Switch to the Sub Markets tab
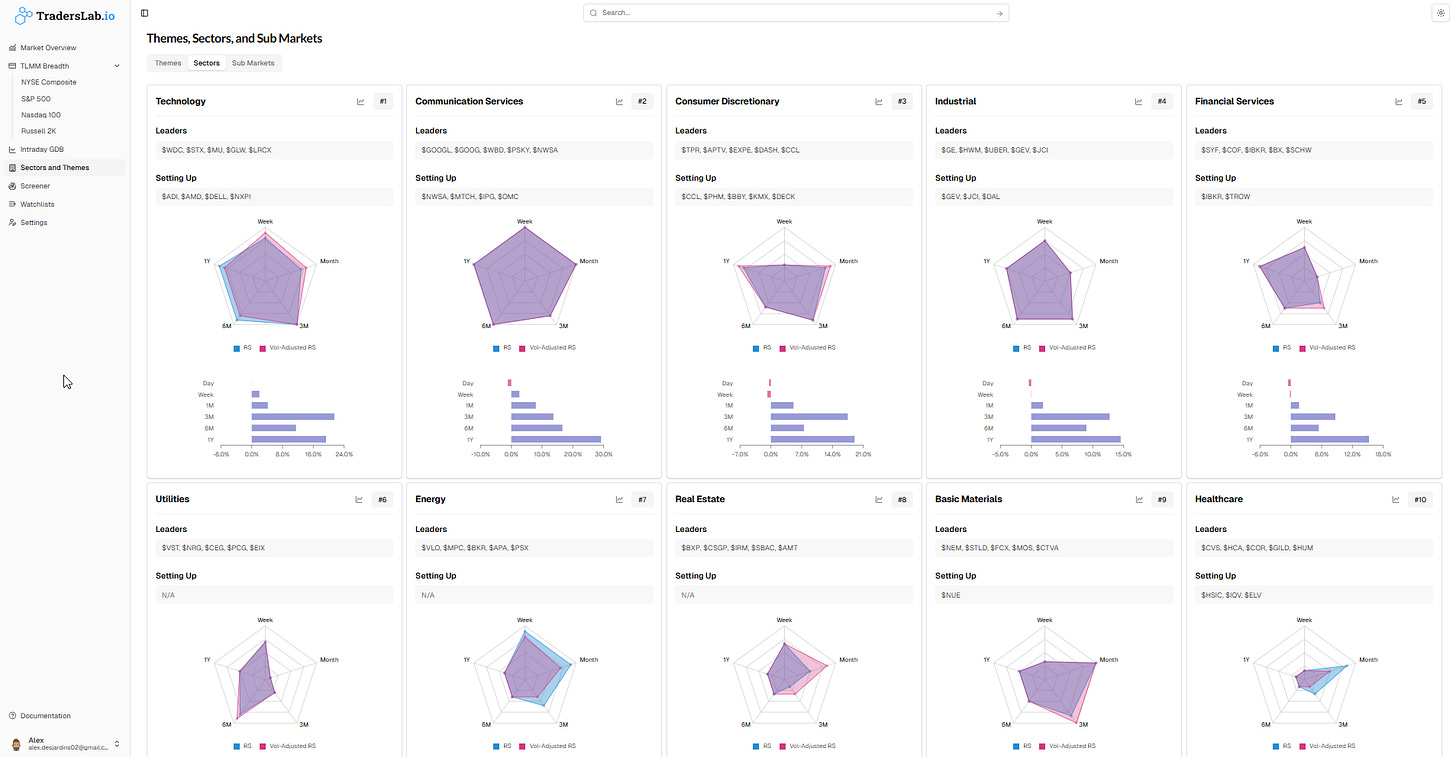This screenshot has height=757, width=1456. coord(253,63)
